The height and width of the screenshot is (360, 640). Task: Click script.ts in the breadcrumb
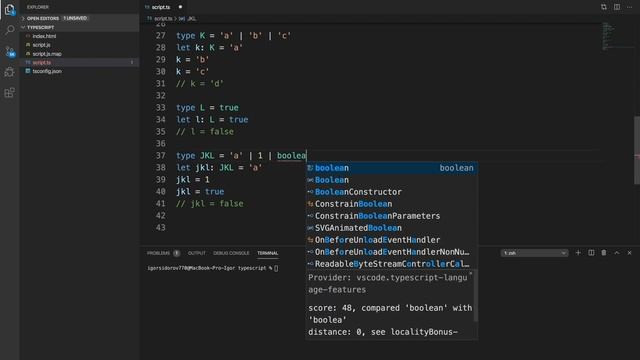tap(162, 19)
